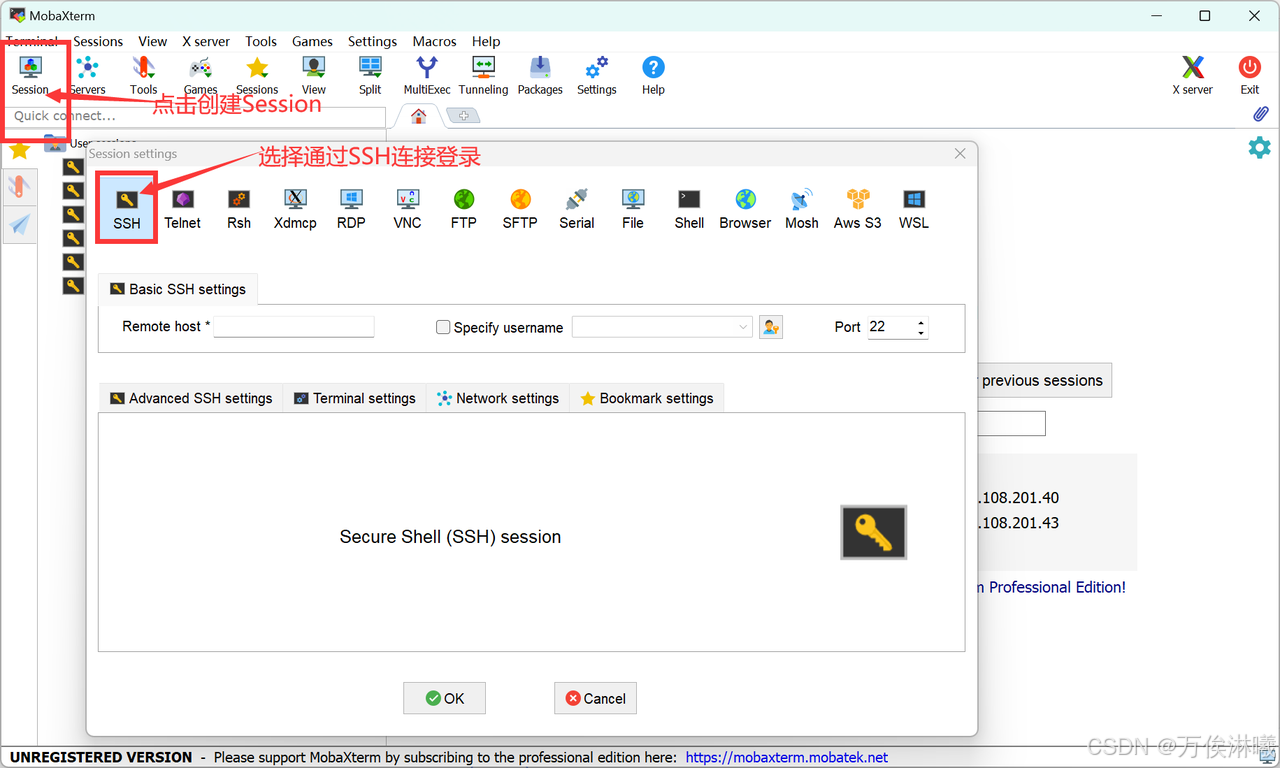Image resolution: width=1280 pixels, height=768 pixels.
Task: Click the Remote host input field
Action: [294, 327]
